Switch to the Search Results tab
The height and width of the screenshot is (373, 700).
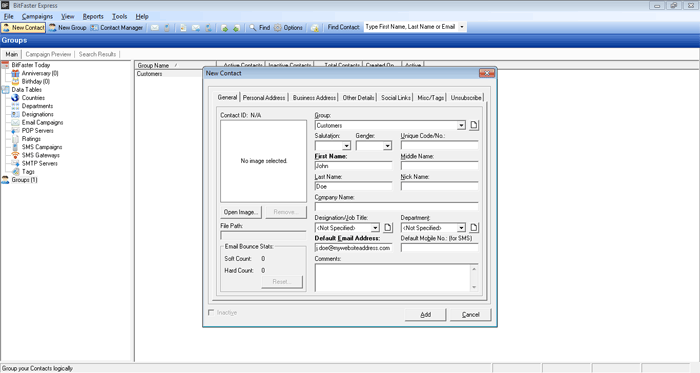(x=97, y=54)
